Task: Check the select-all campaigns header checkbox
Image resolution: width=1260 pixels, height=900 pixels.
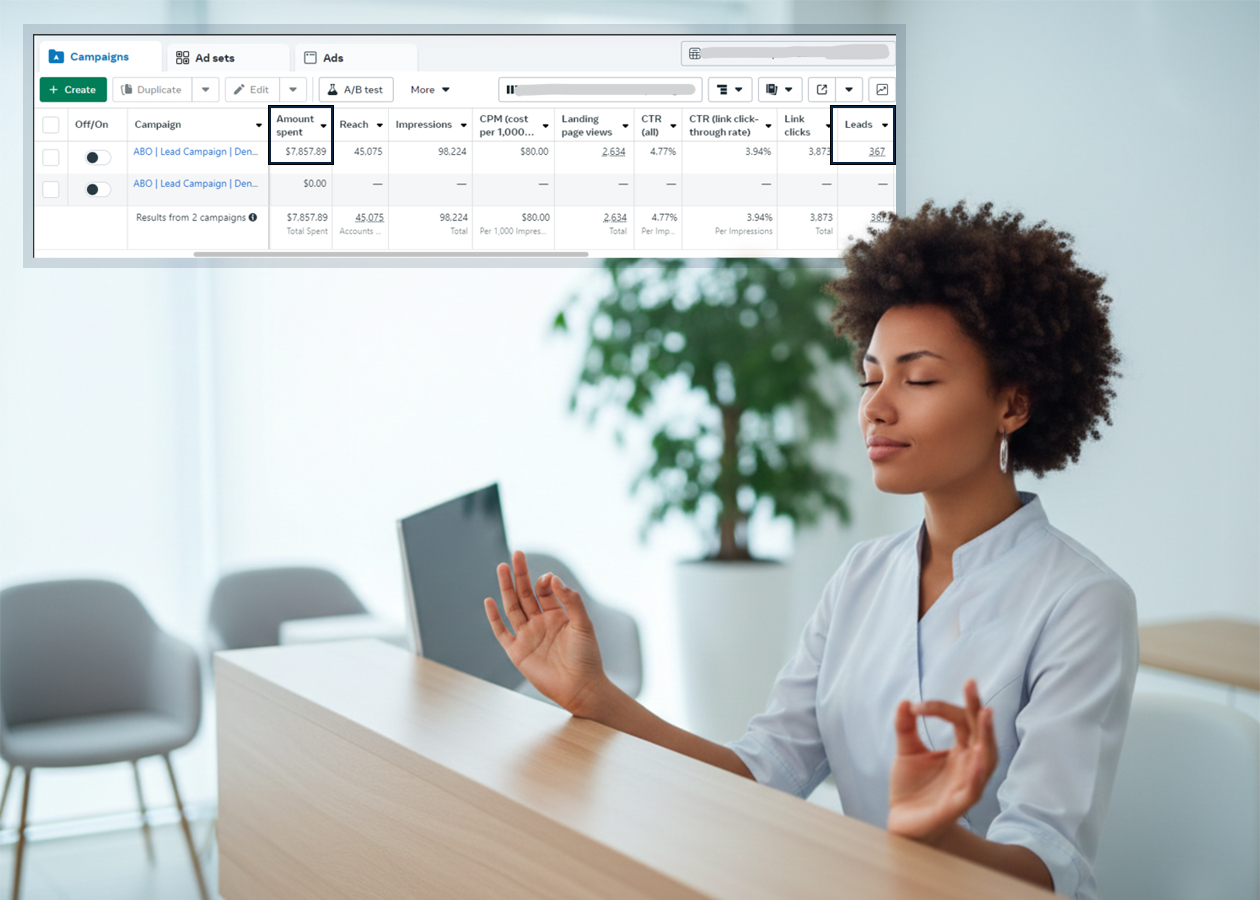Action: pos(51,125)
